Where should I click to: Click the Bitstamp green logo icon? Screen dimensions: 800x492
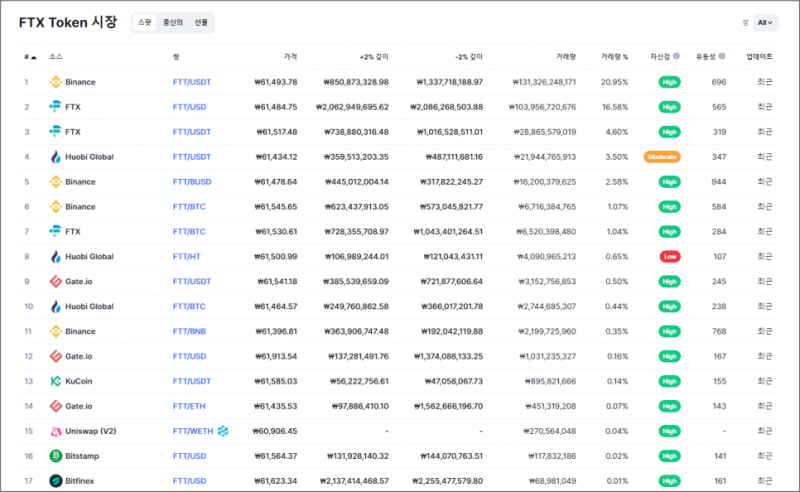click(56, 456)
